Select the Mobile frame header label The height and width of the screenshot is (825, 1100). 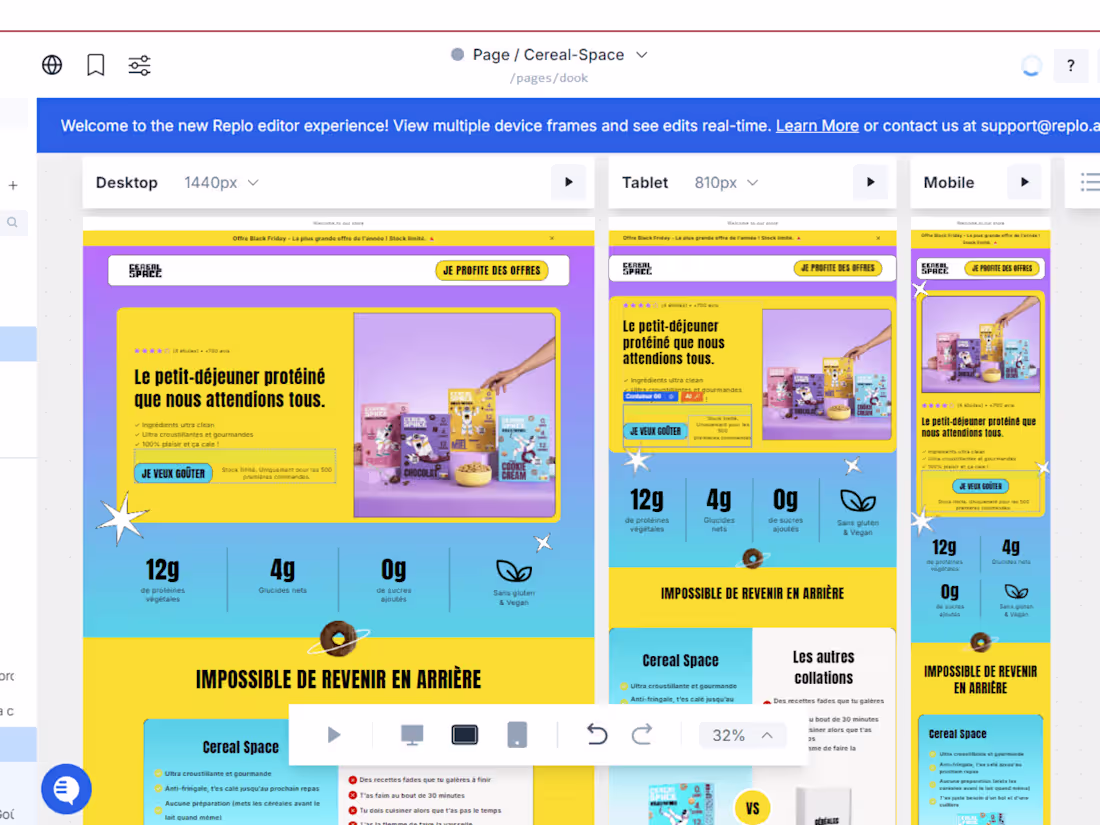click(948, 182)
